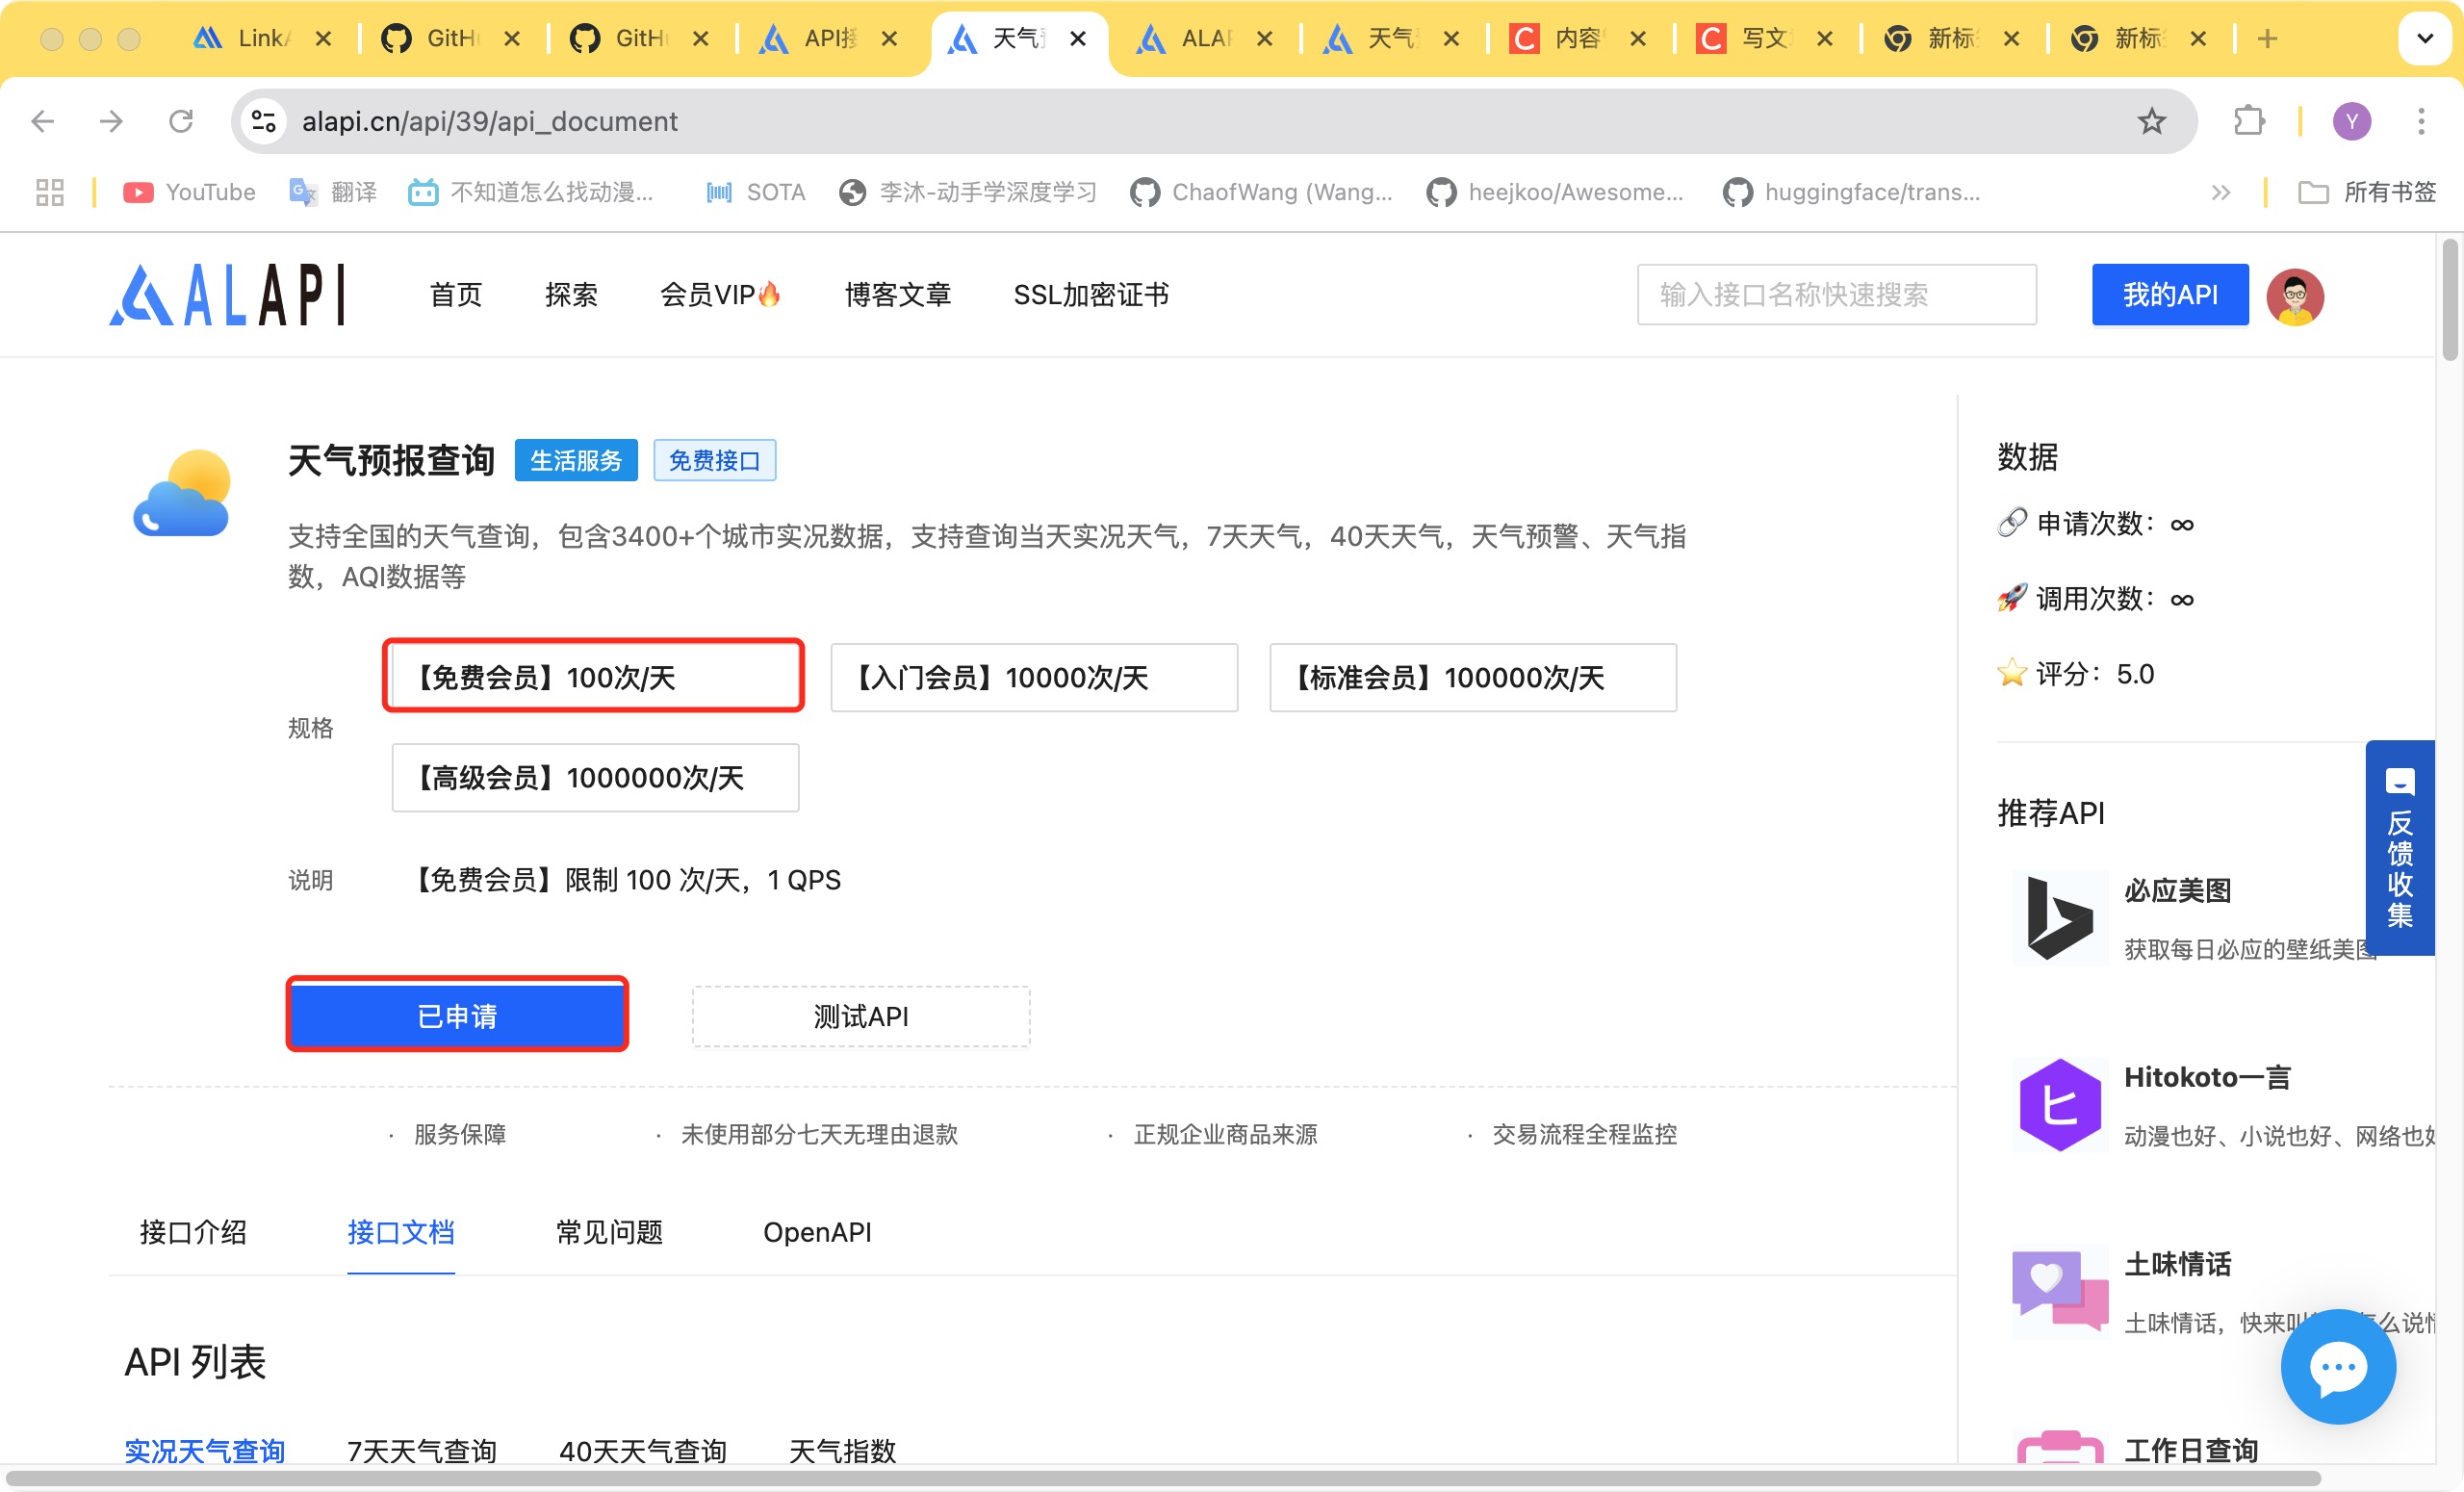Switch to the 常见问题 tab
Image resolution: width=2464 pixels, height=1492 pixels.
pos(609,1232)
